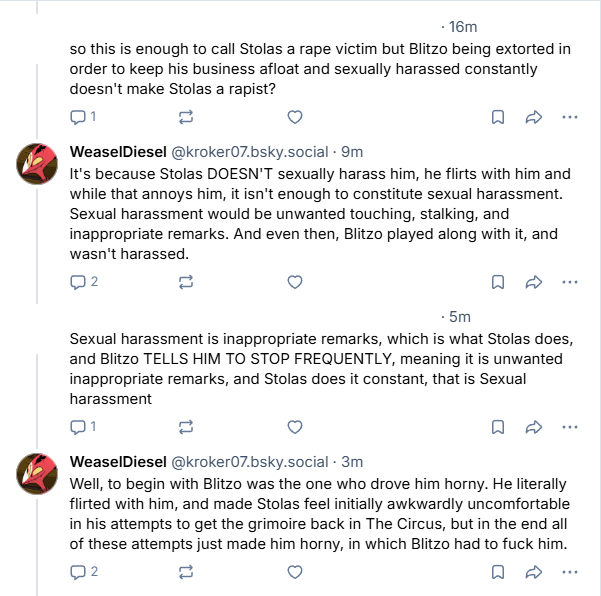Image resolution: width=601 pixels, height=596 pixels.
Task: Repost the 16m-old post
Action: (x=185, y=117)
